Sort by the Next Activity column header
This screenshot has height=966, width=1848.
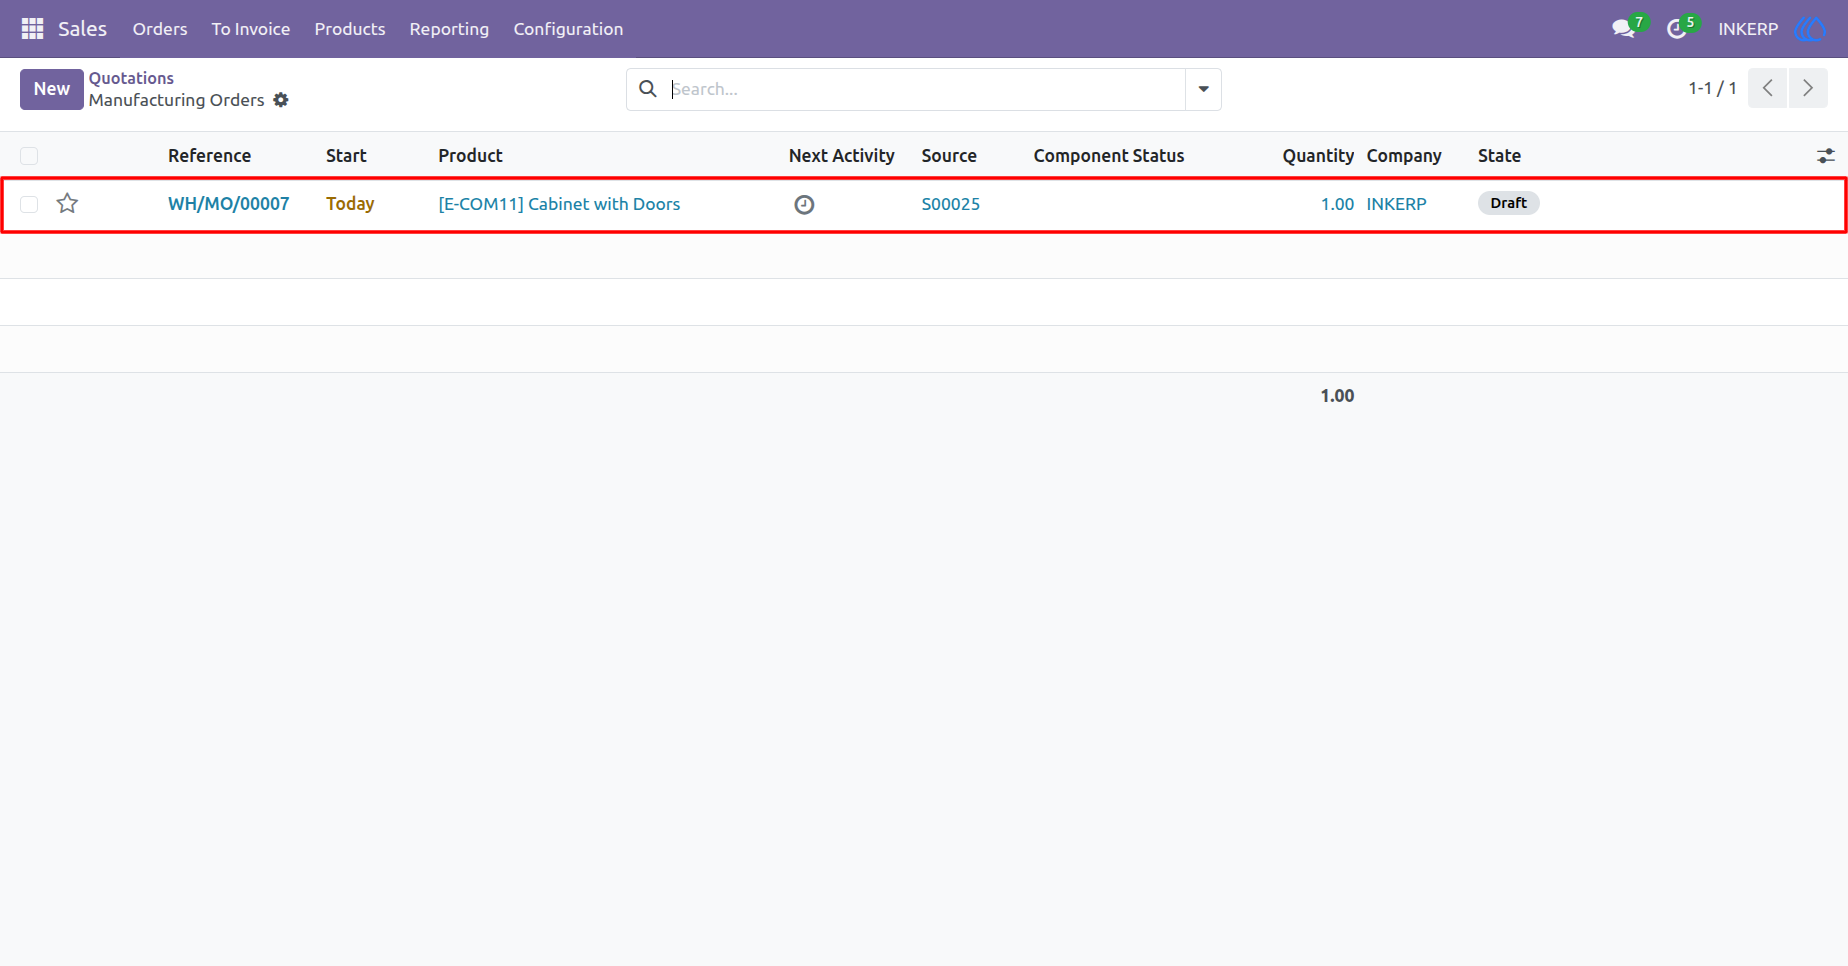[842, 156]
